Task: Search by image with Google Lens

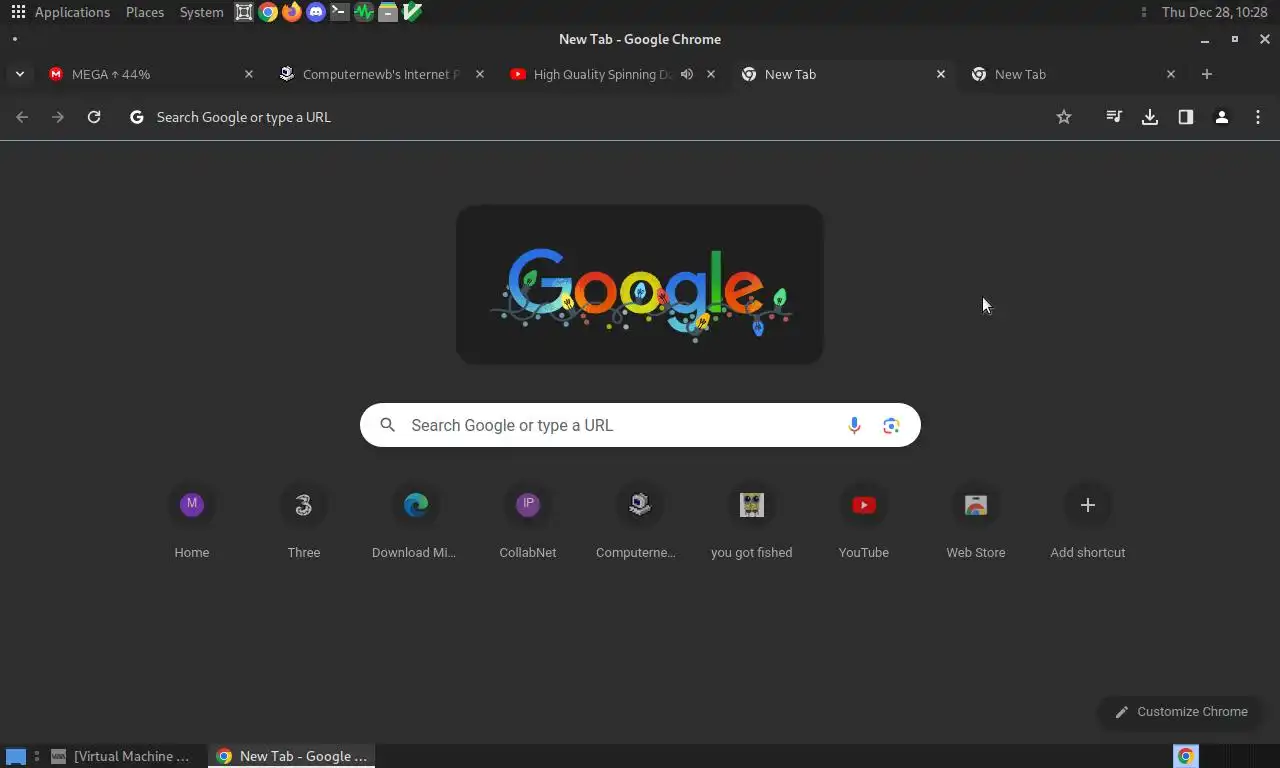Action: pos(891,425)
